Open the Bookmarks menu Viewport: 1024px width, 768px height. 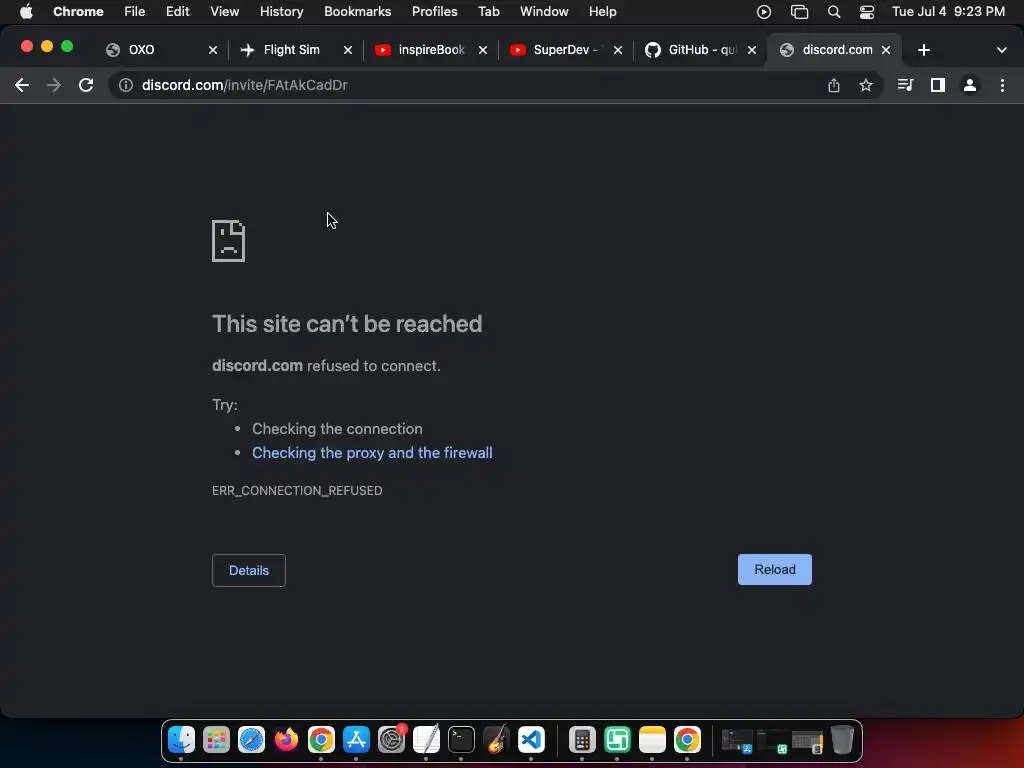pos(358,12)
